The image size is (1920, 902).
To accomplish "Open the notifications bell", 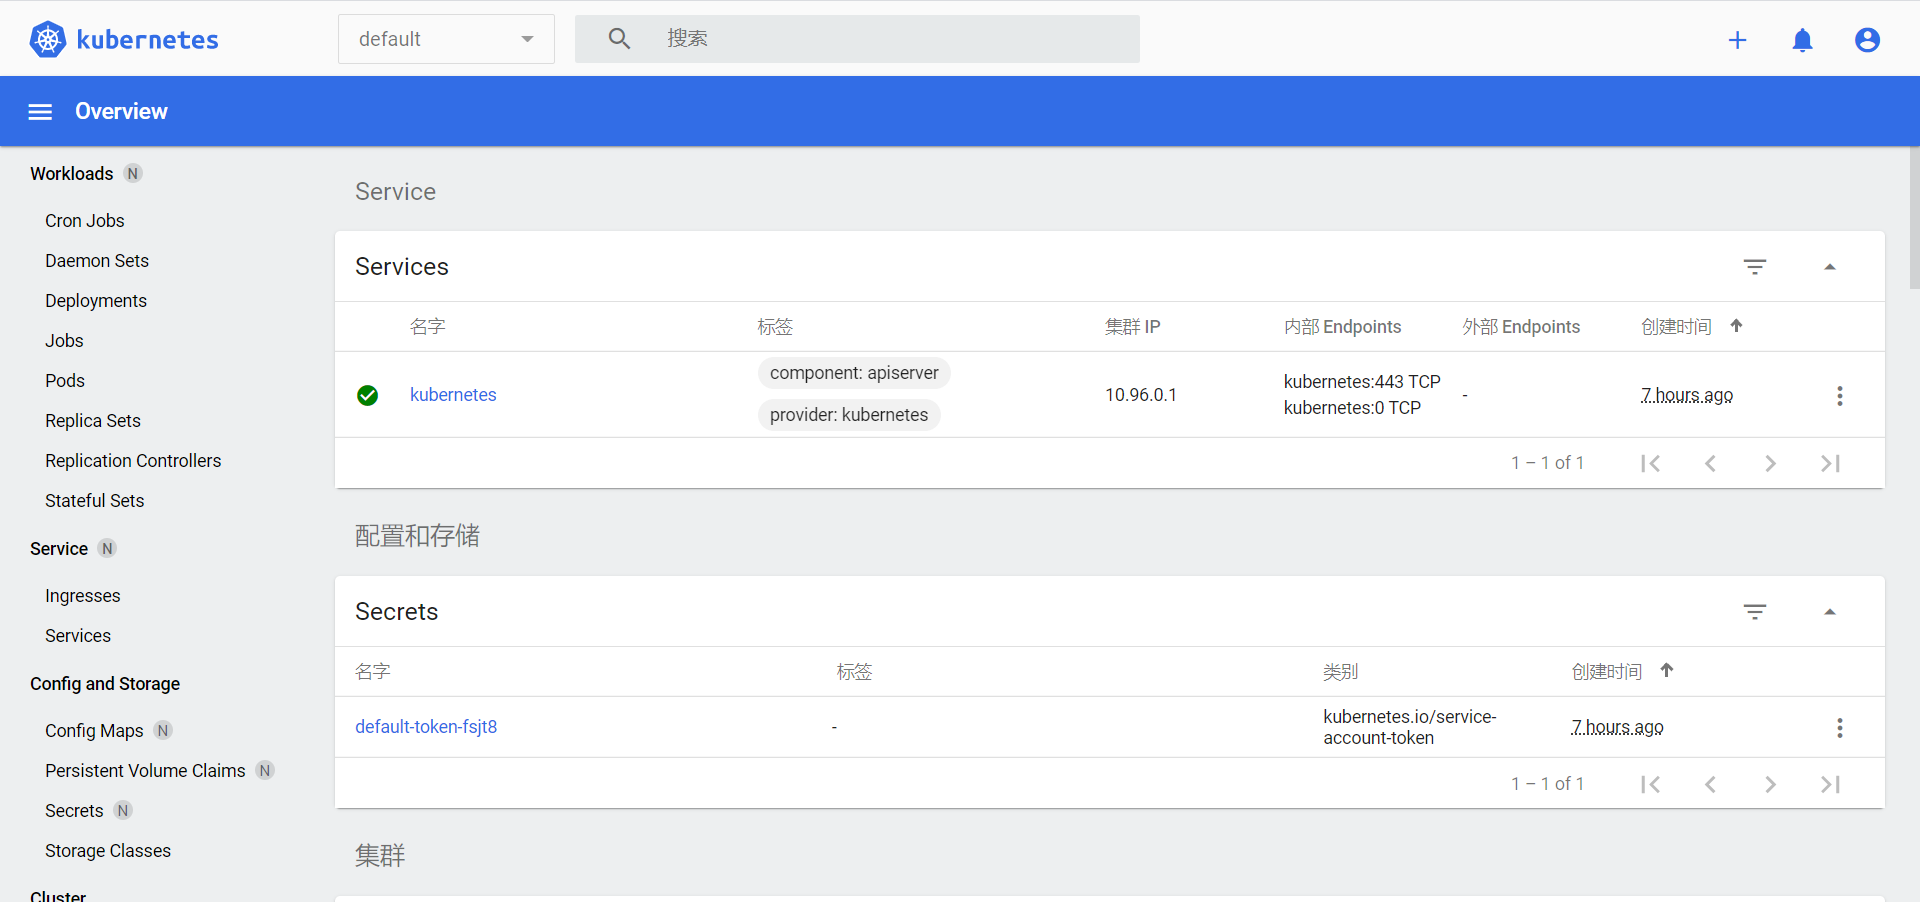I will pyautogui.click(x=1802, y=40).
